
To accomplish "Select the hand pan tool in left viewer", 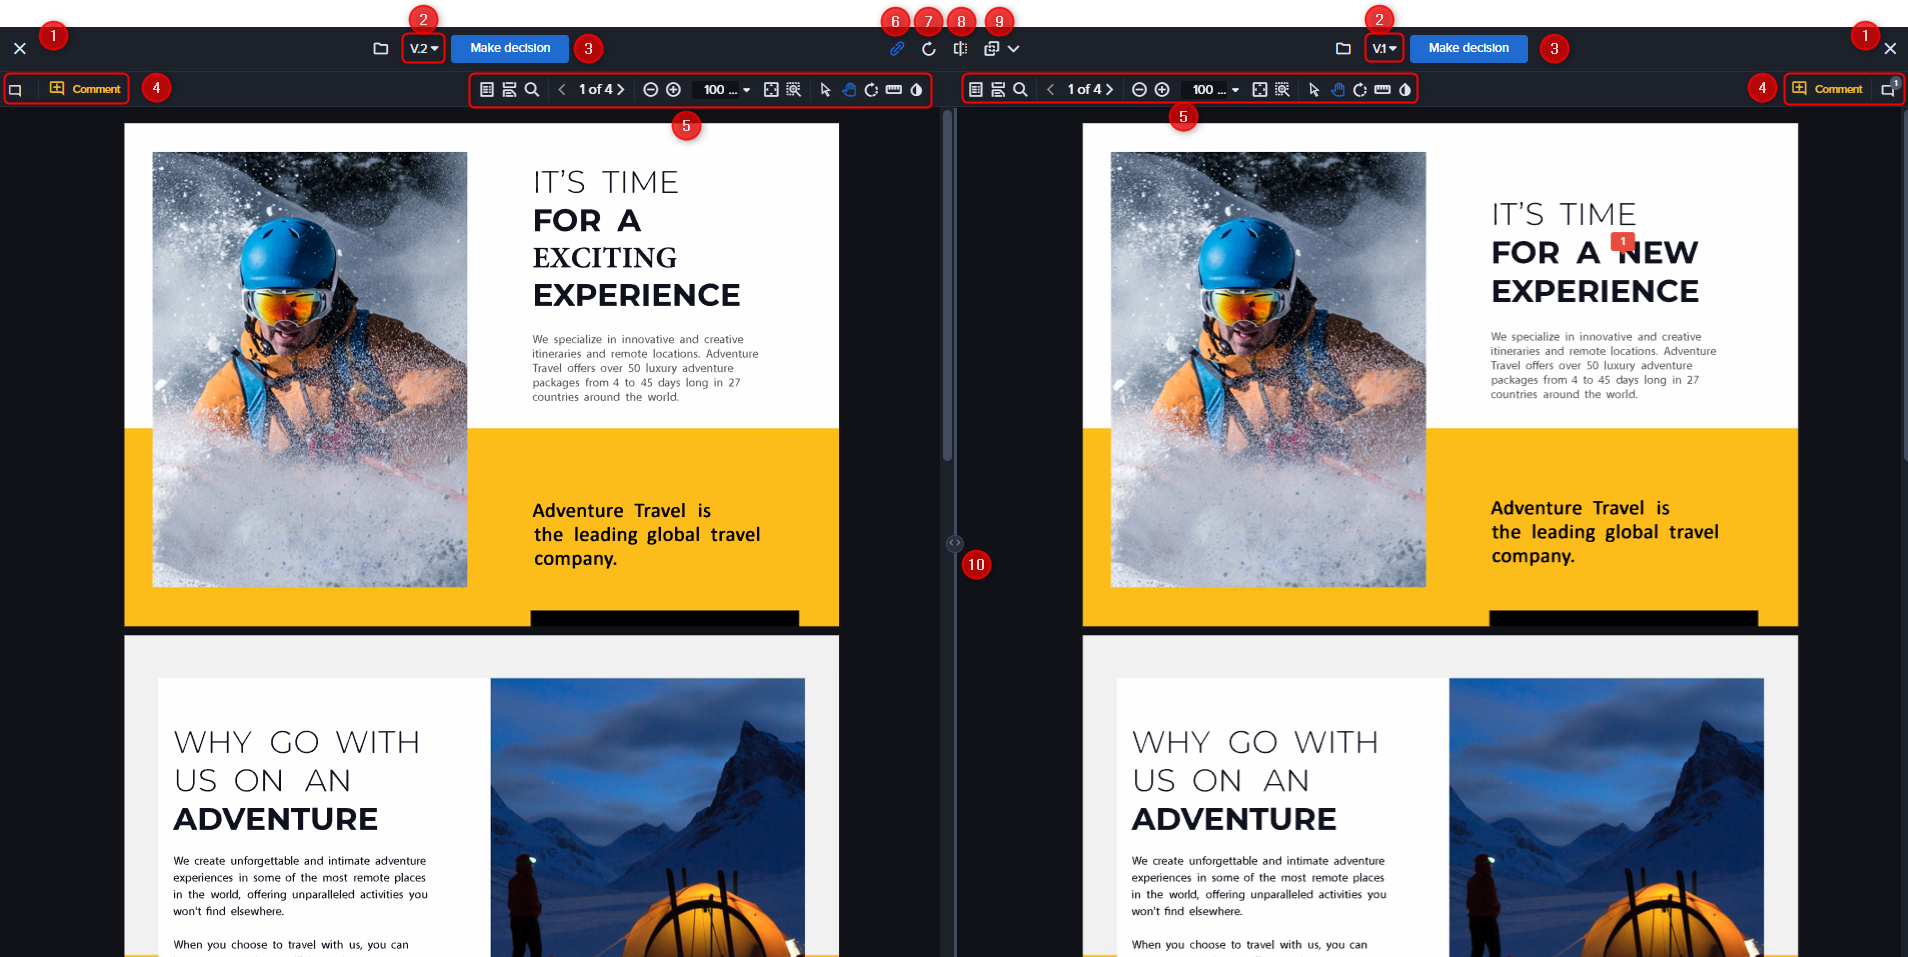I will click(x=849, y=89).
